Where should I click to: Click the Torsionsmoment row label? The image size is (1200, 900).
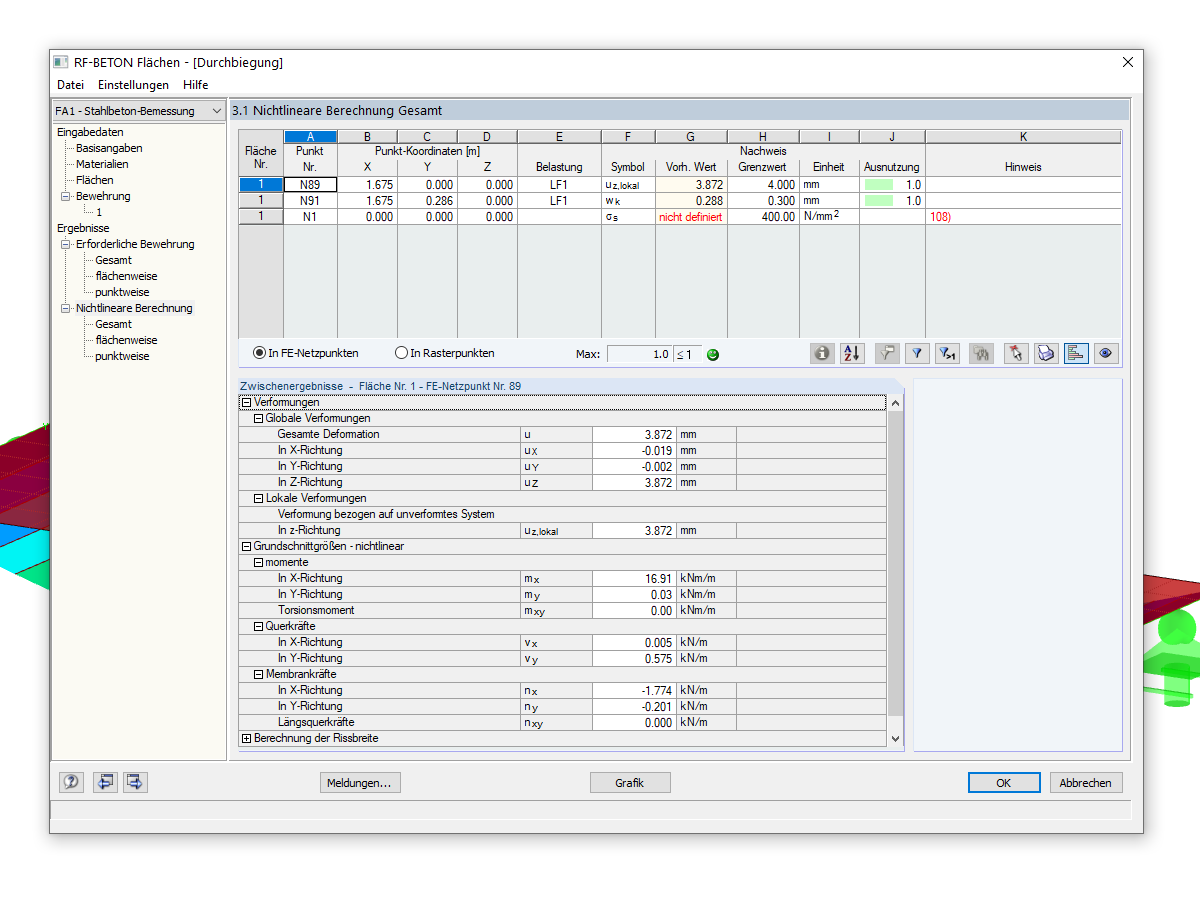pos(316,610)
